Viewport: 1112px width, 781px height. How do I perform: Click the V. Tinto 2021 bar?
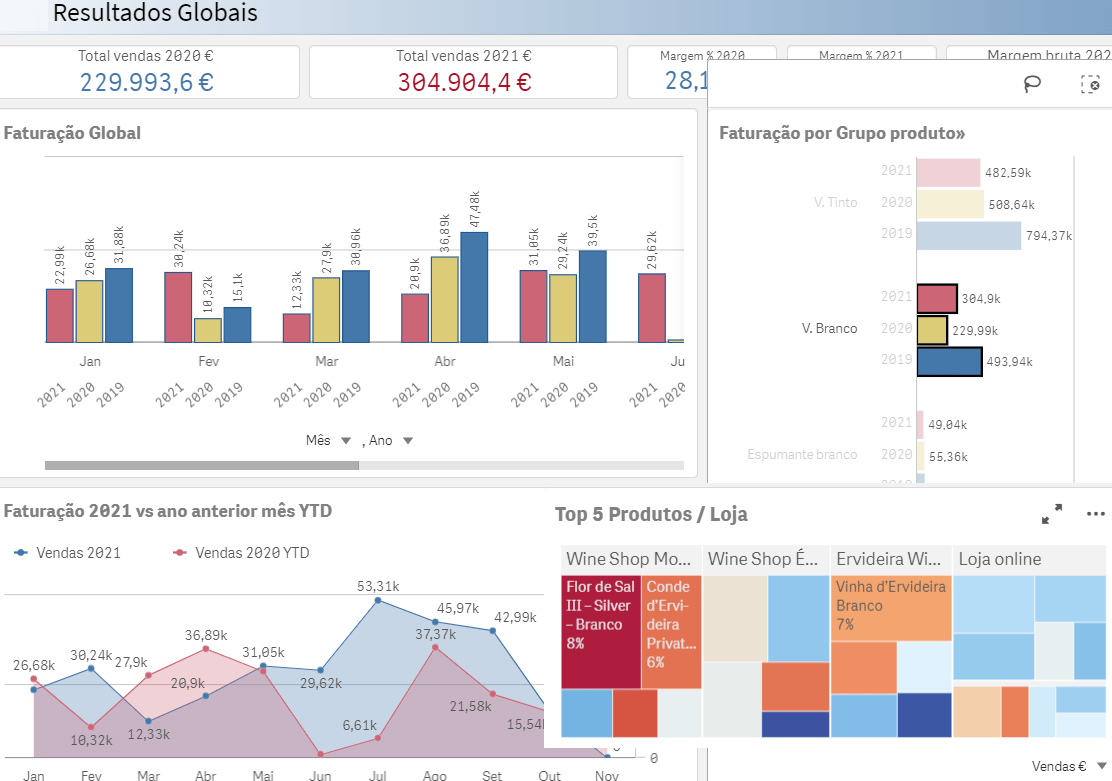948,173
